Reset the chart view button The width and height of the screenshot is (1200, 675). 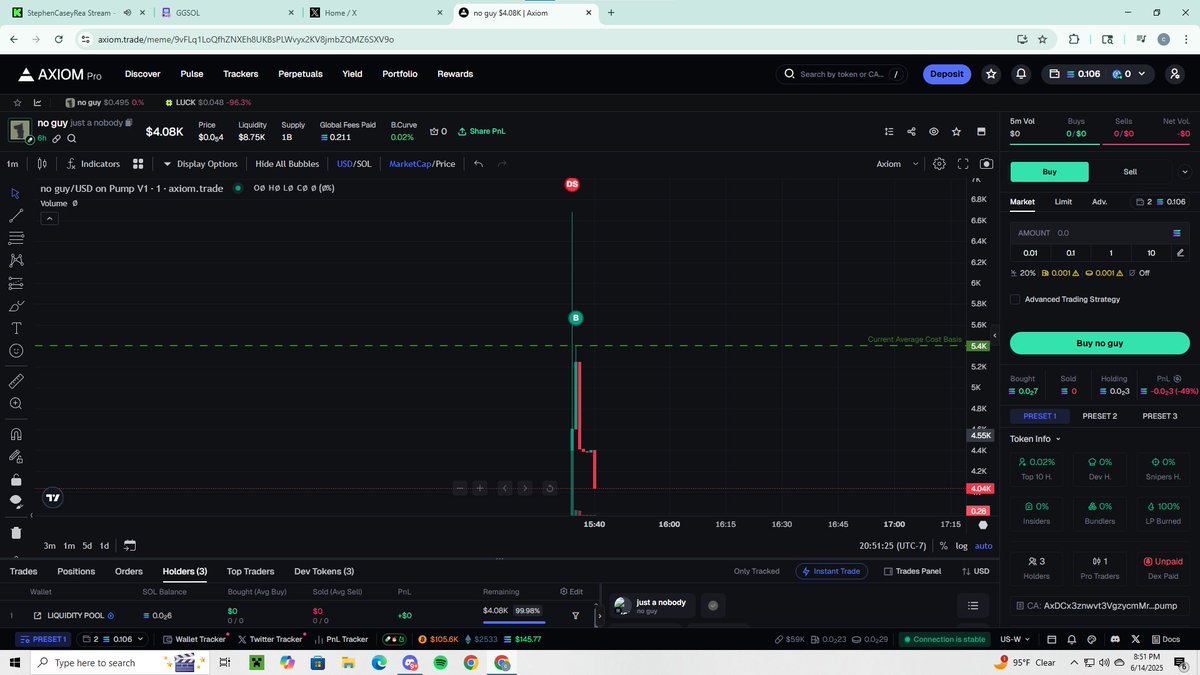pyautogui.click(x=549, y=488)
